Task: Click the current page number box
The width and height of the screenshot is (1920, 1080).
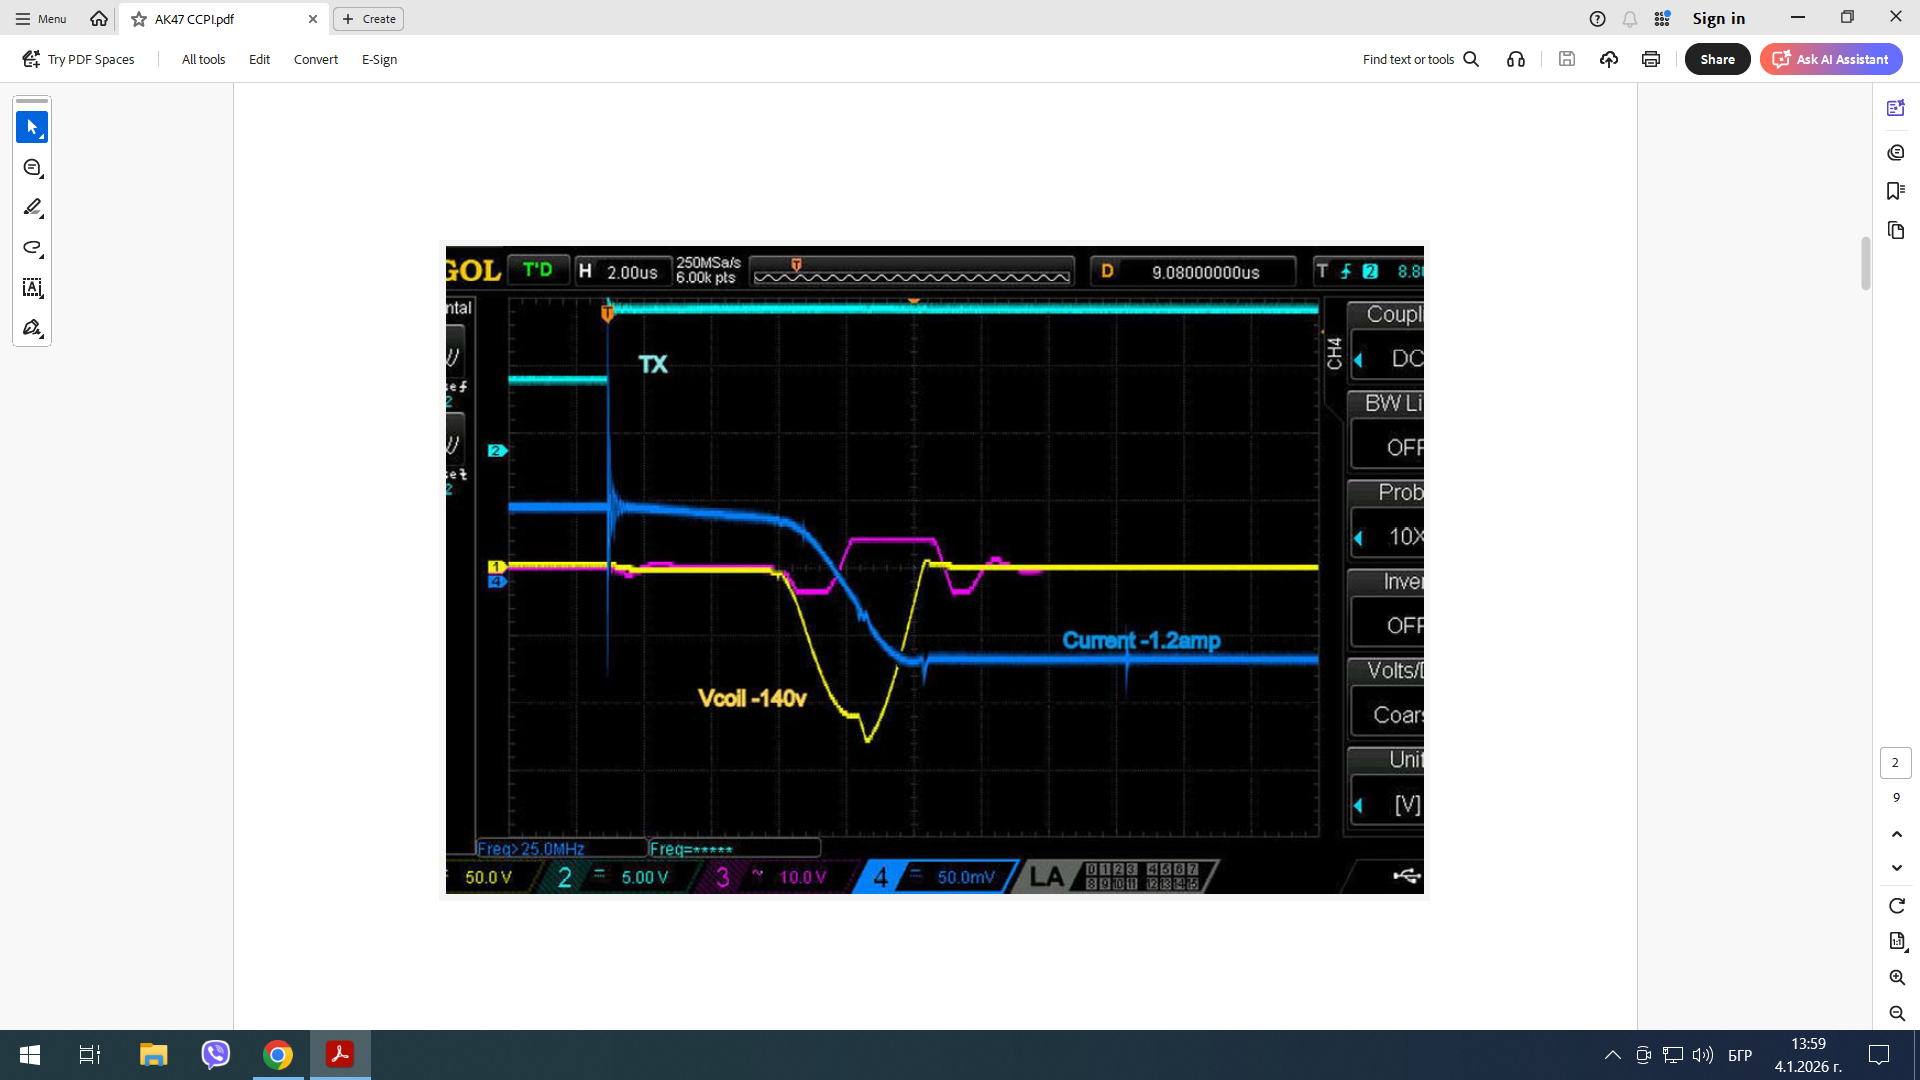Action: pos(1895,763)
